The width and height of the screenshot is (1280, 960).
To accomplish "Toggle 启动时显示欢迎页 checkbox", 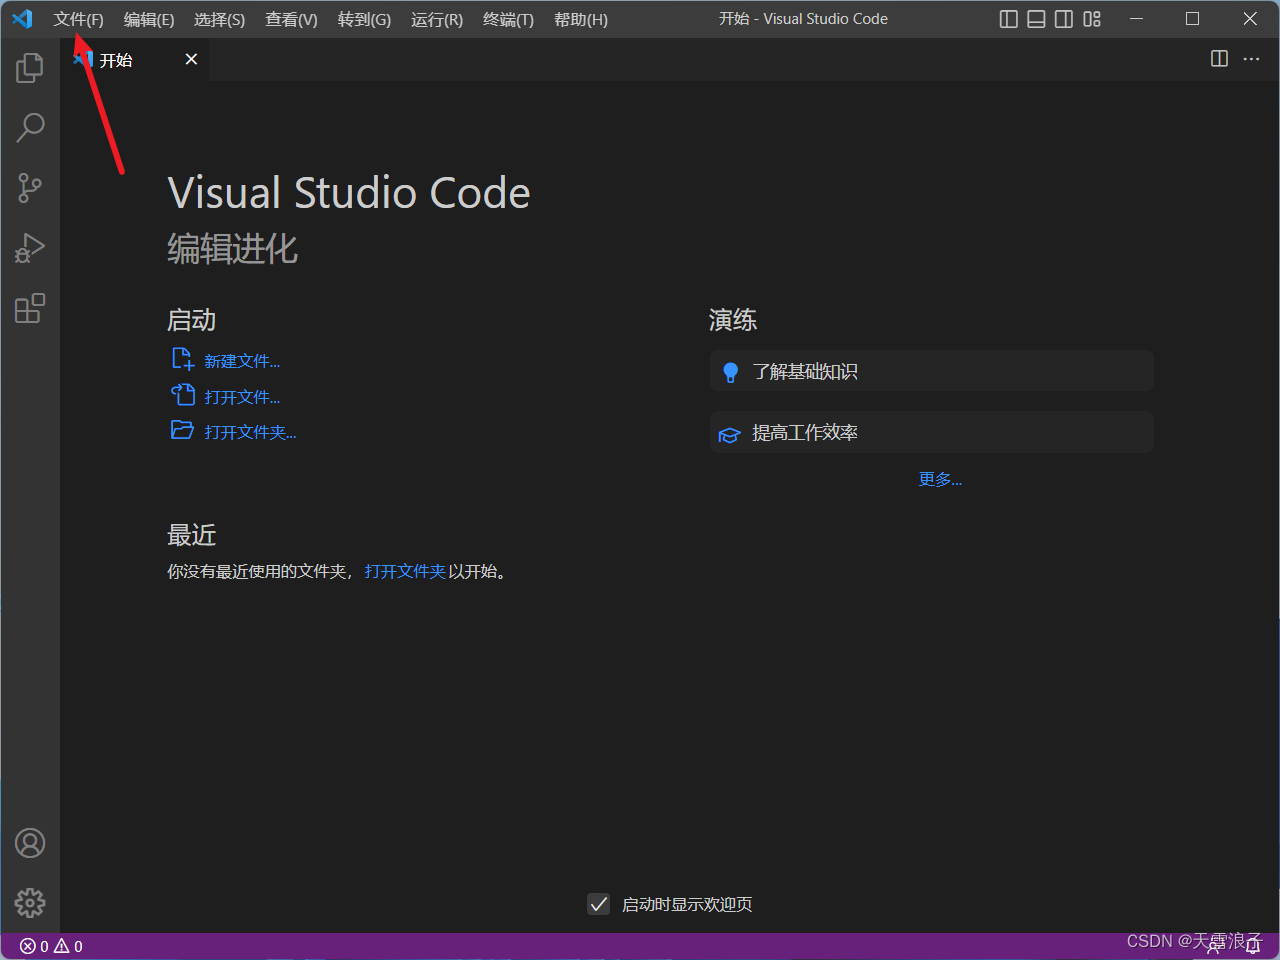I will click(x=598, y=904).
